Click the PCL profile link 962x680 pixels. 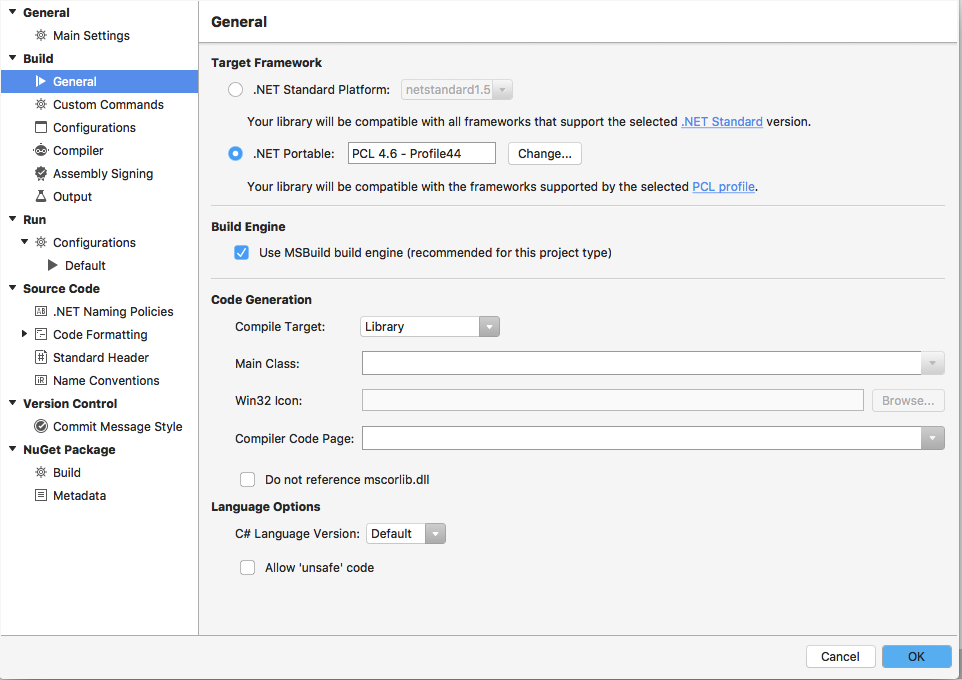[723, 186]
